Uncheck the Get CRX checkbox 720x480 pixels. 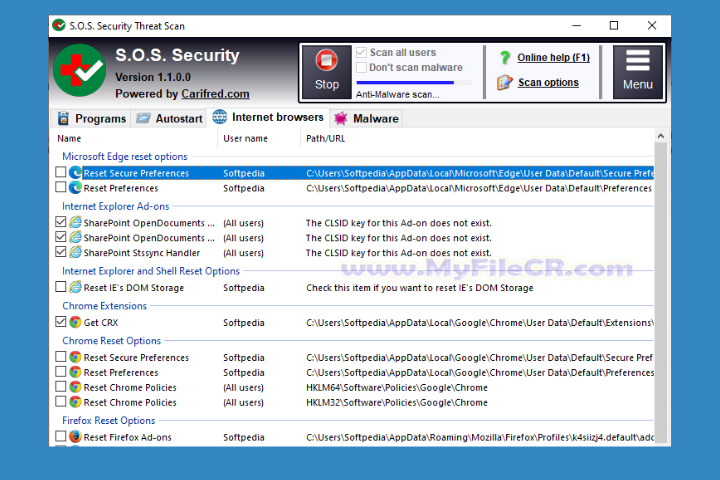61,322
